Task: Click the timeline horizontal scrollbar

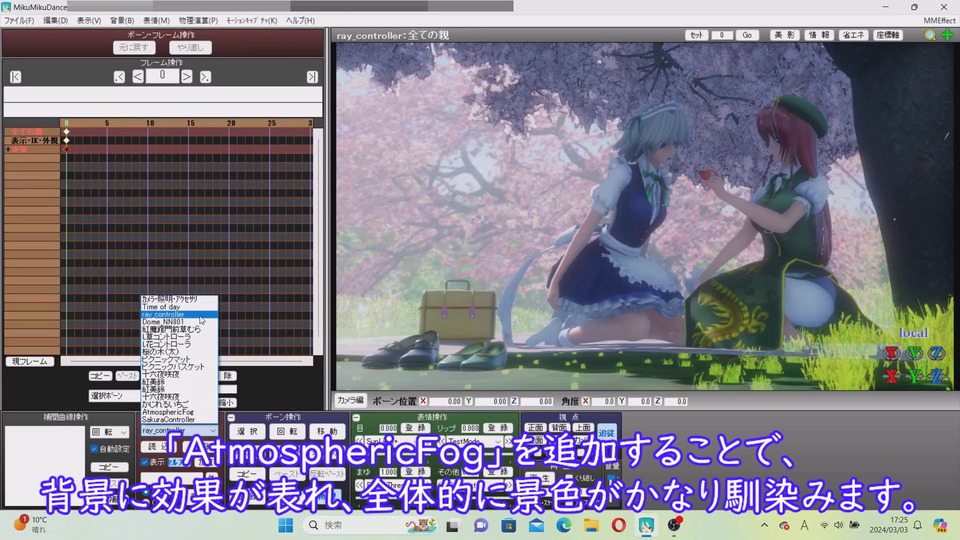Action: click(187, 361)
